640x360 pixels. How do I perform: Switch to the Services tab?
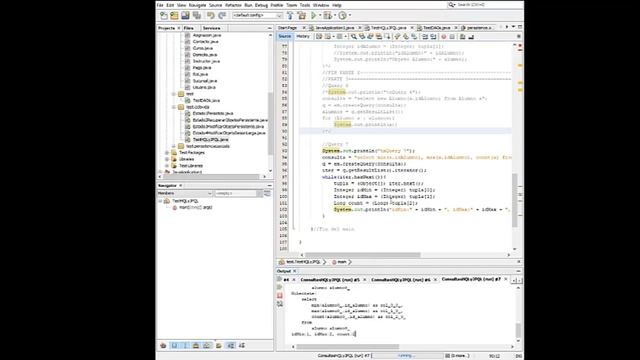(x=211, y=28)
